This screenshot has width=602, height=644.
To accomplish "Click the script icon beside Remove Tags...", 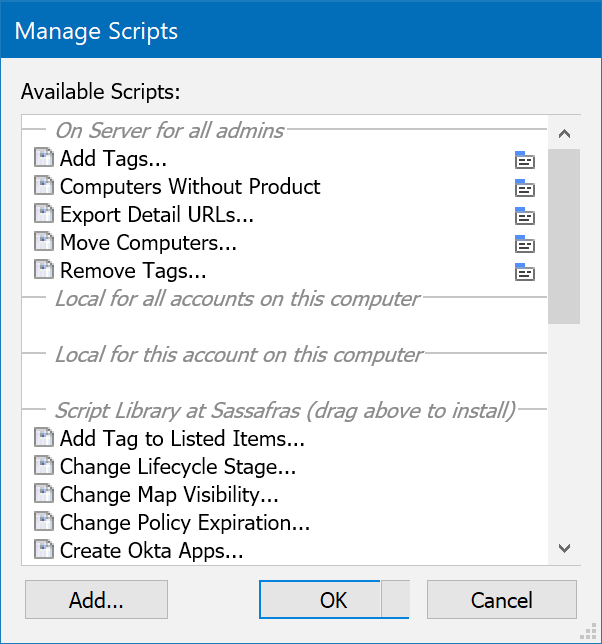I will (x=44, y=269).
